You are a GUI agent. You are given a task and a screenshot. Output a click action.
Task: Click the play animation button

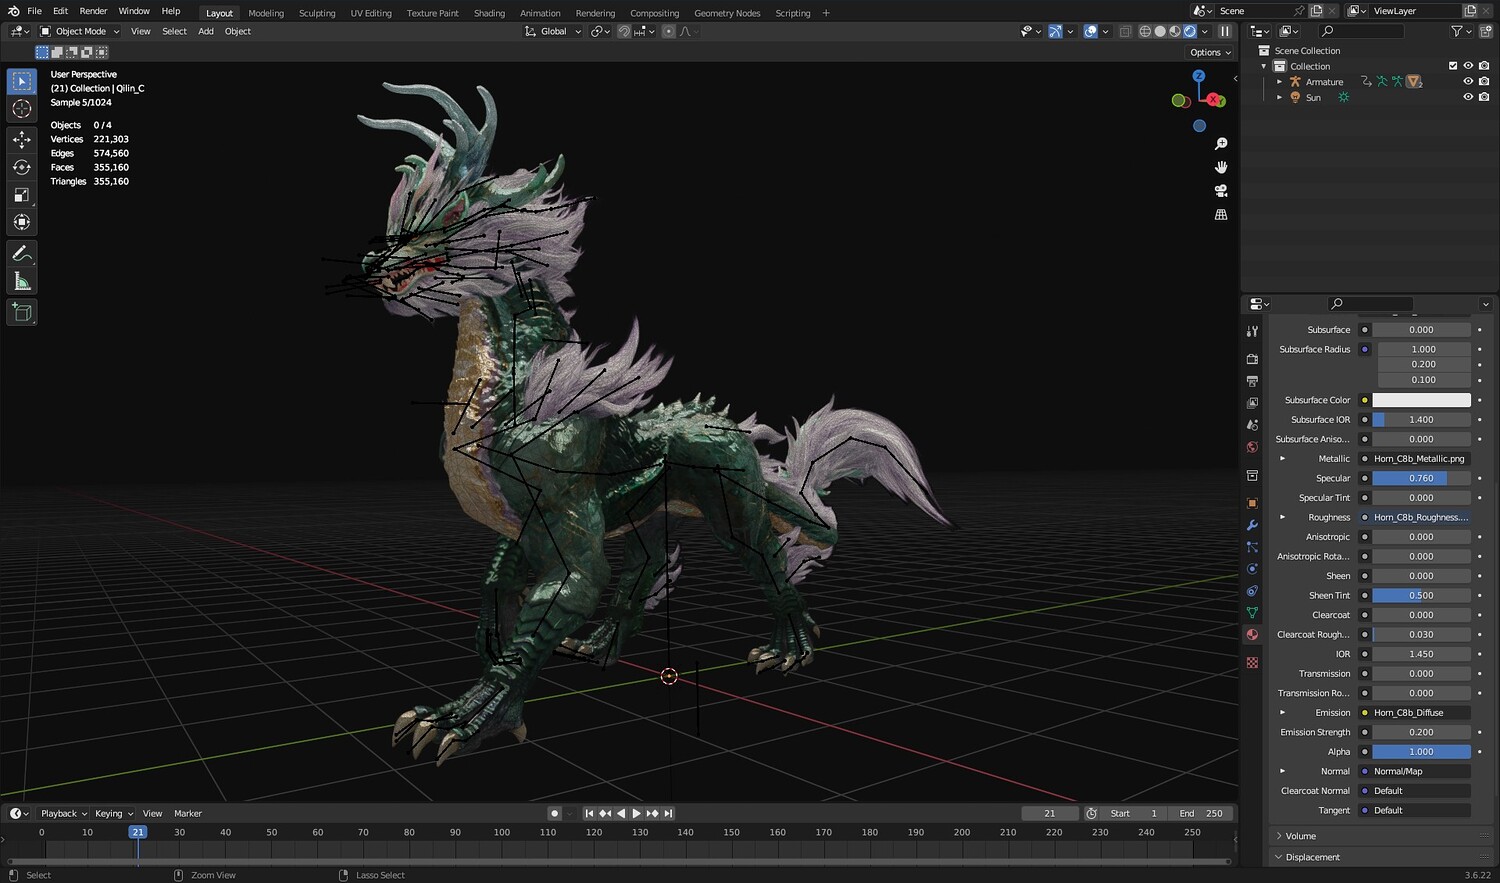pyautogui.click(x=636, y=814)
